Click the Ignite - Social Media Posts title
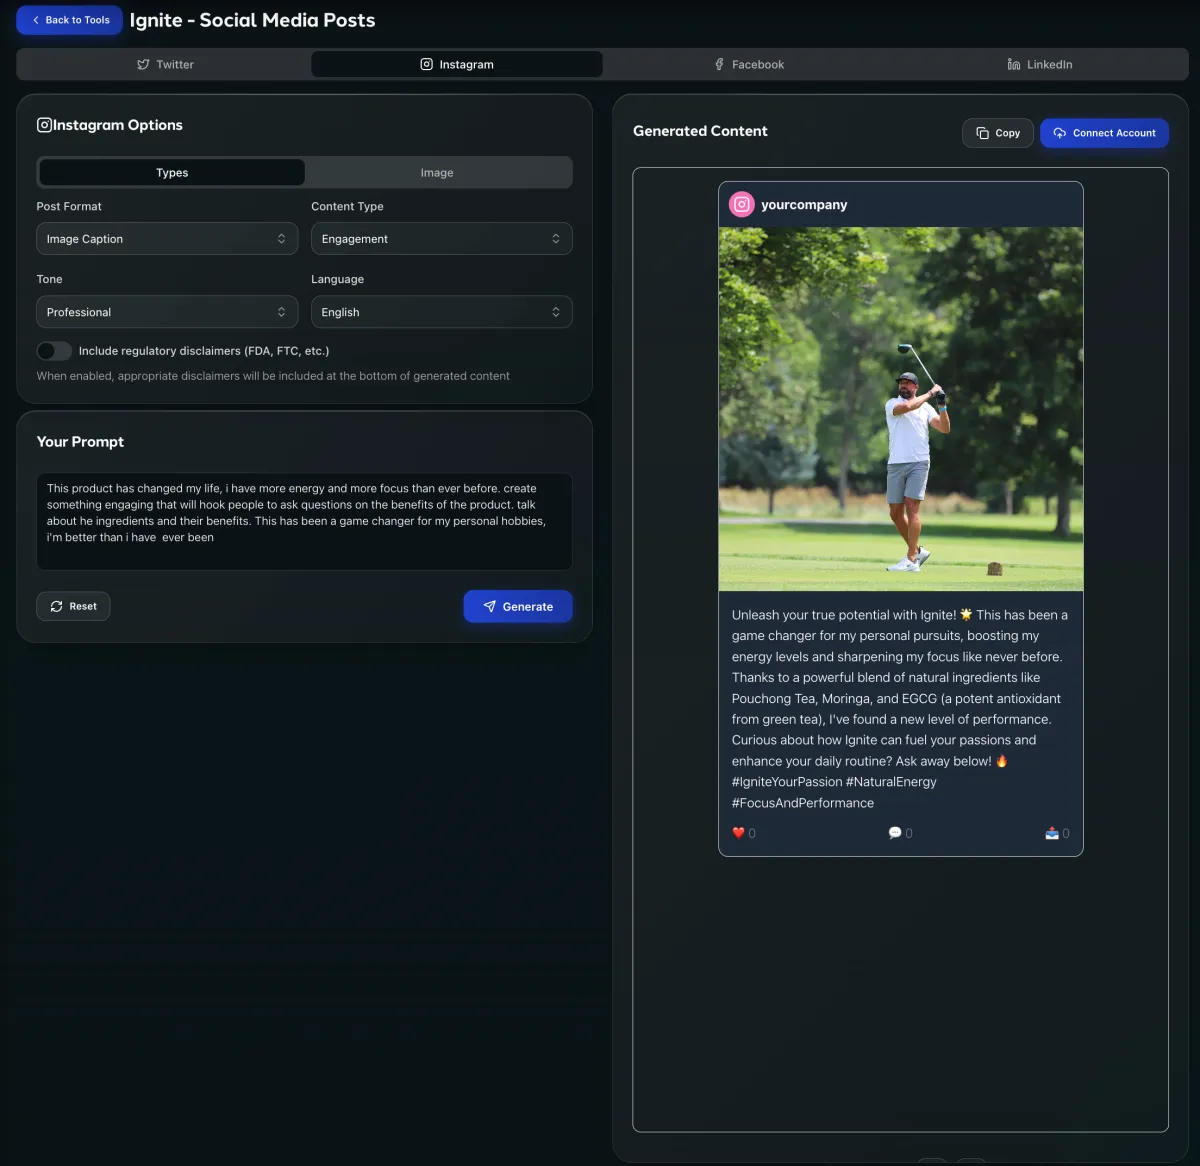Viewport: 1200px width, 1166px height. pos(253,20)
